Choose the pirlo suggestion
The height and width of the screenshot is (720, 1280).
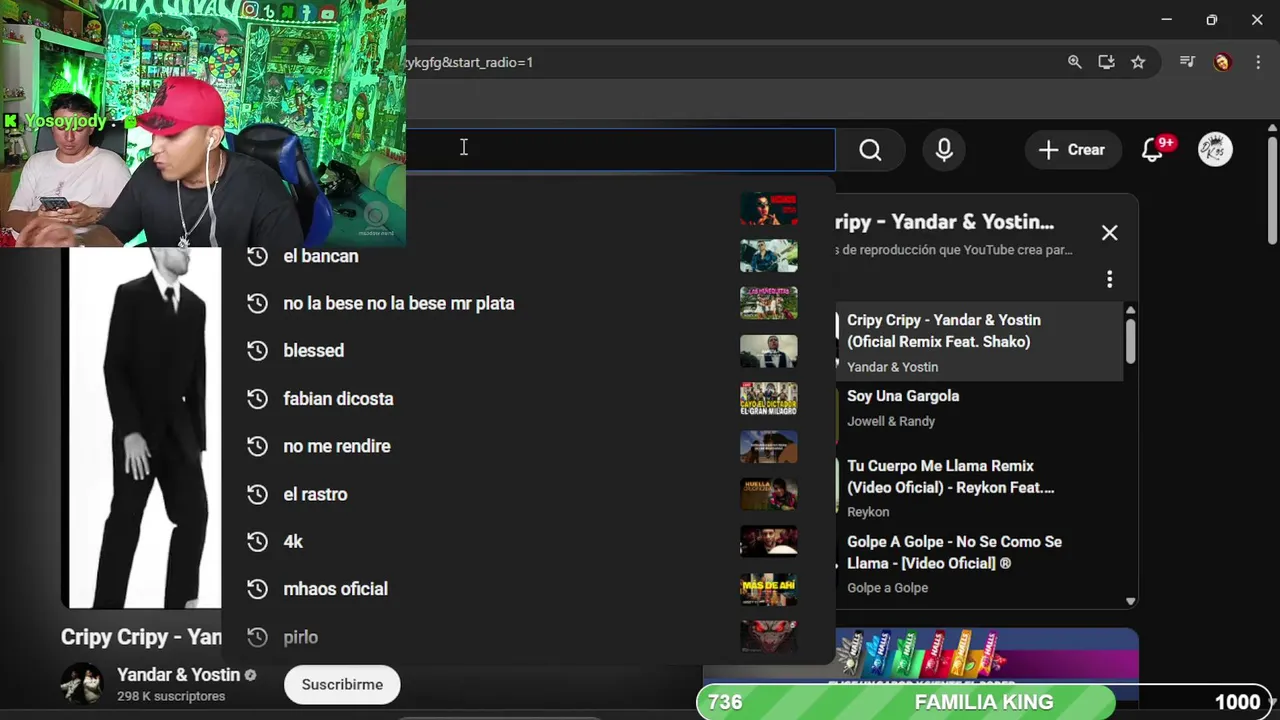(x=528, y=637)
